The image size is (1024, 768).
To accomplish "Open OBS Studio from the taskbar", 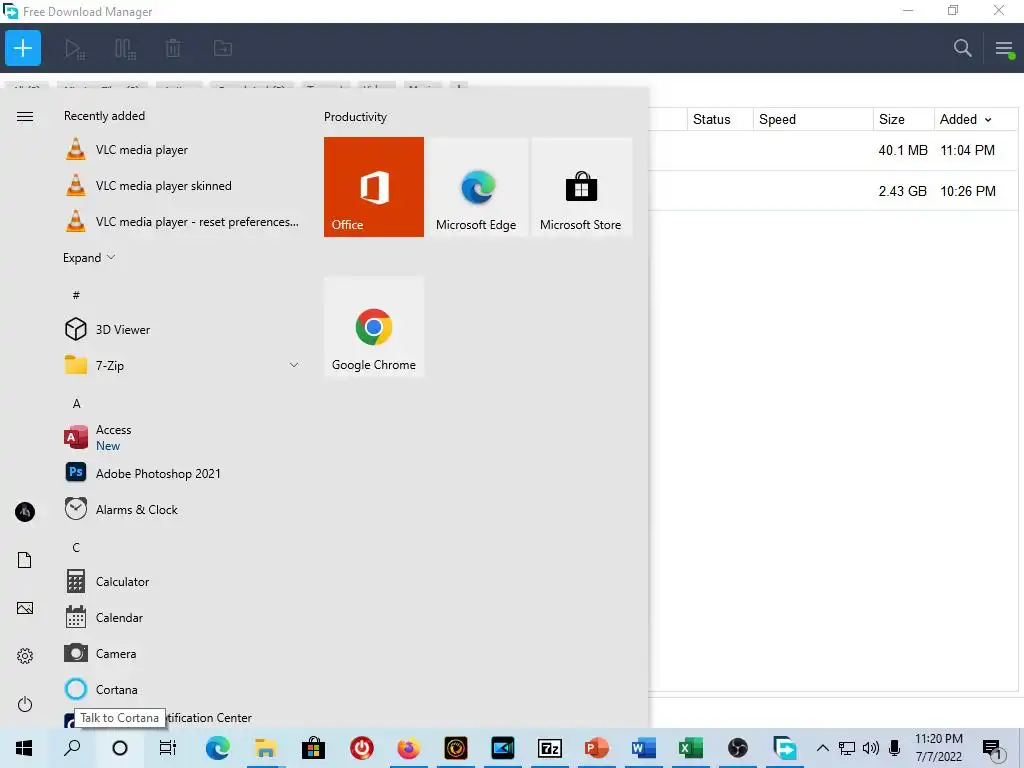I will point(737,748).
